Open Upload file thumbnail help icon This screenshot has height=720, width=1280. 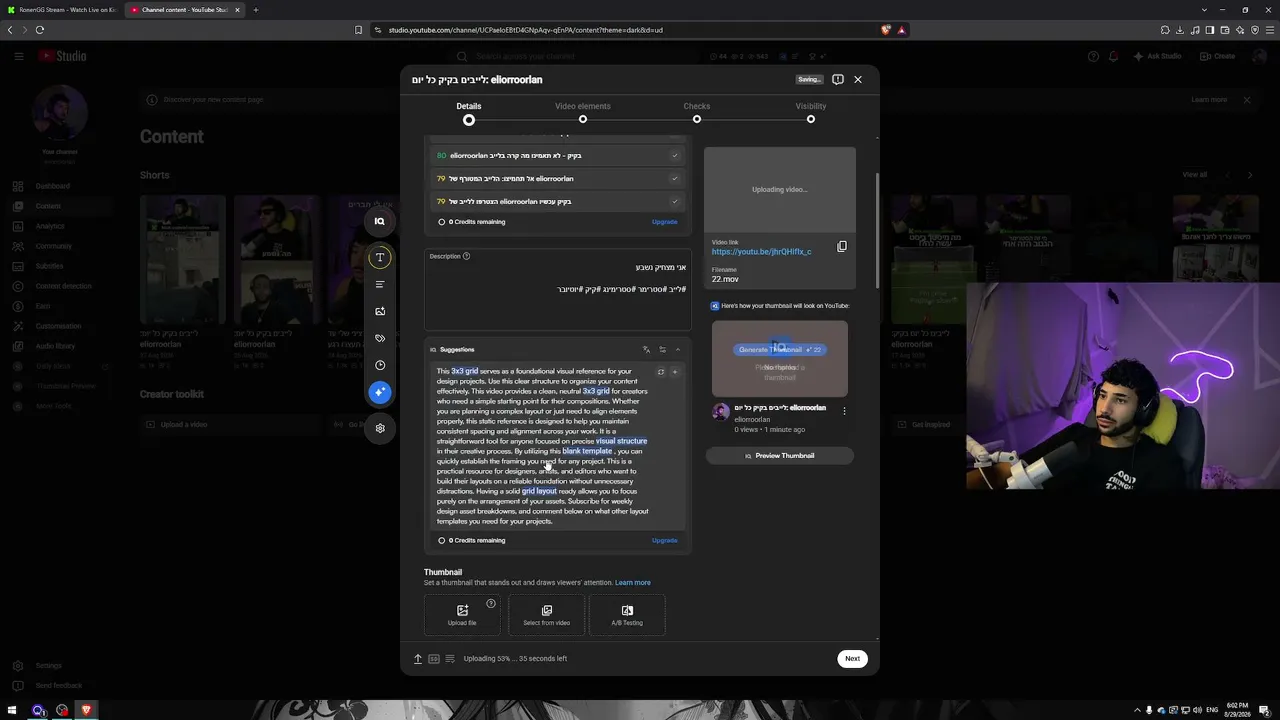[x=490, y=603]
